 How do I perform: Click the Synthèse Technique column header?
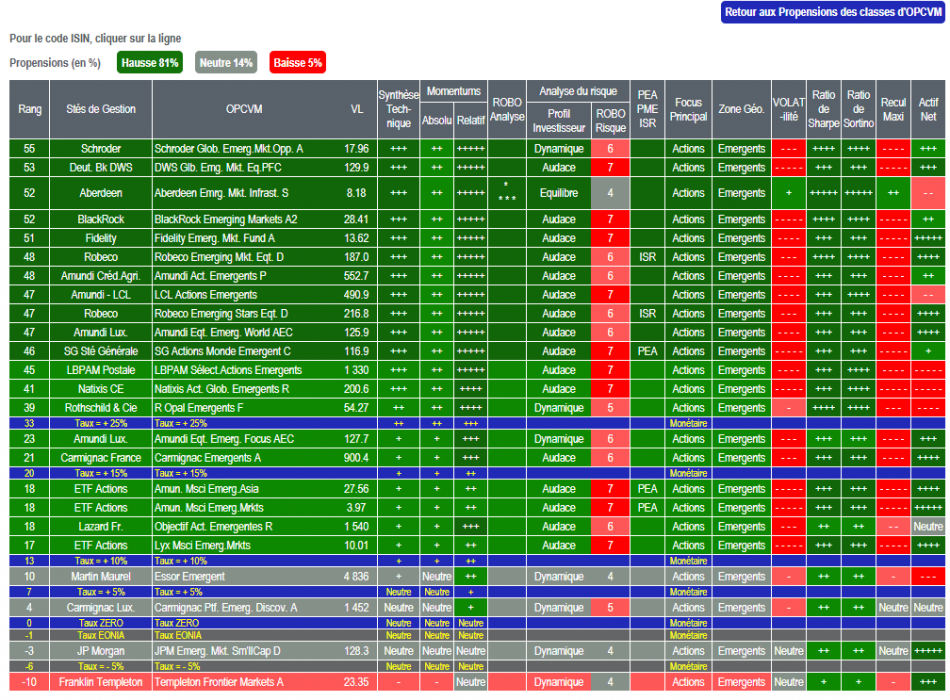click(399, 110)
